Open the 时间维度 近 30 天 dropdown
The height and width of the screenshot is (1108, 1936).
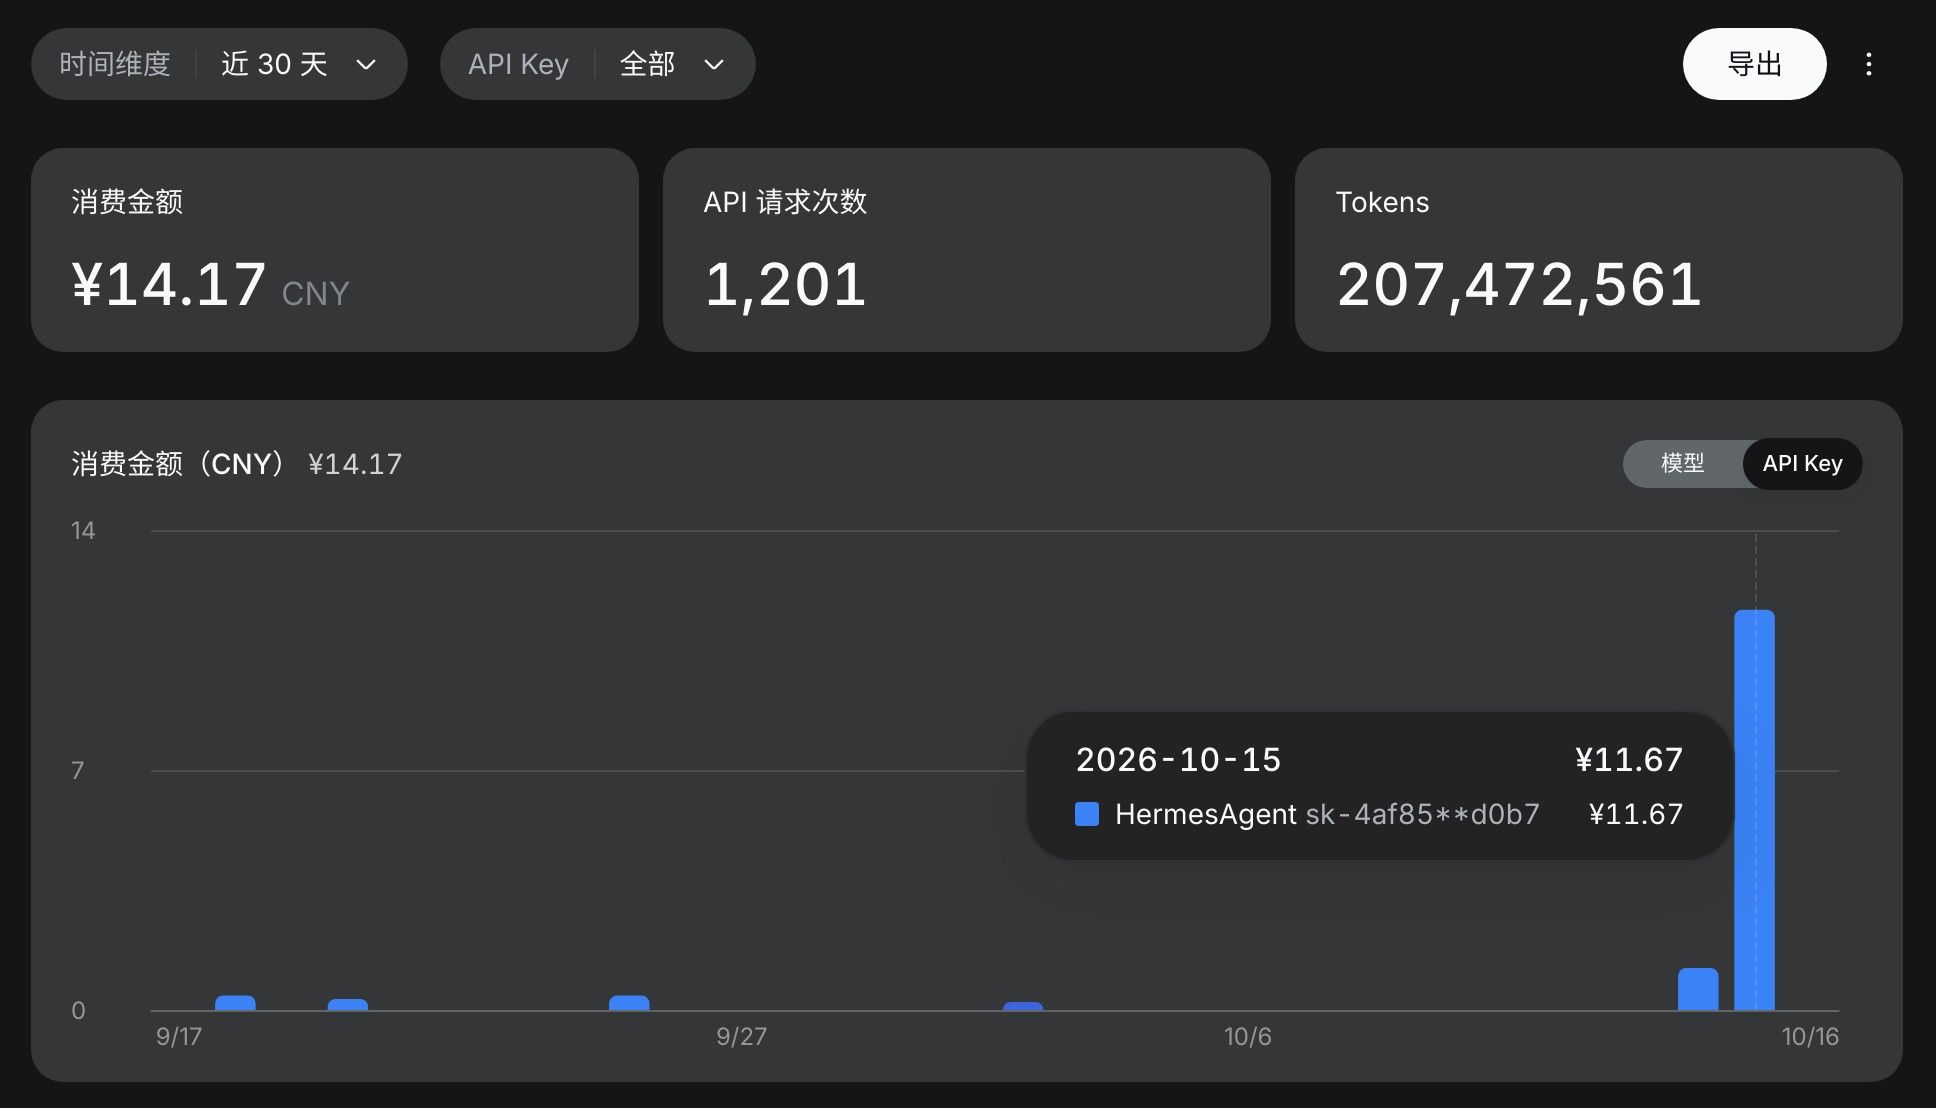pos(219,64)
